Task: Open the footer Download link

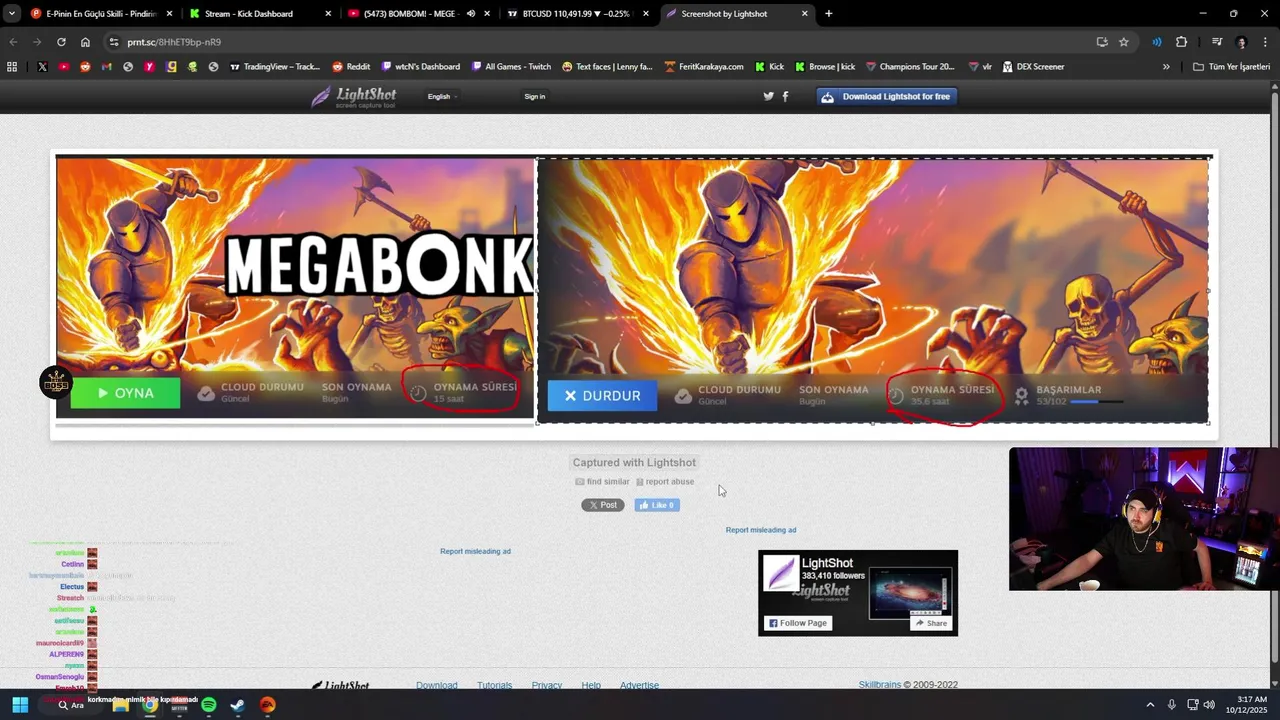Action: [x=437, y=685]
